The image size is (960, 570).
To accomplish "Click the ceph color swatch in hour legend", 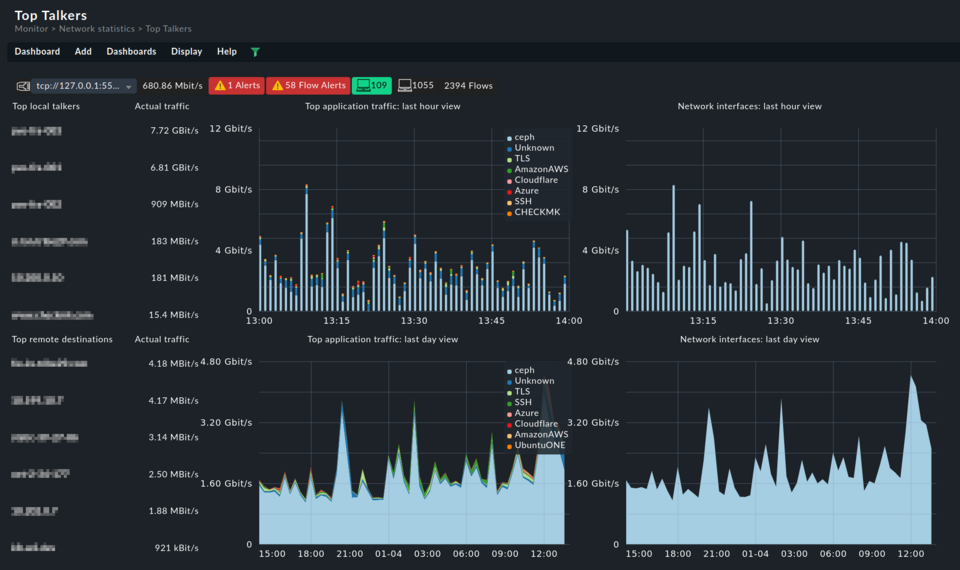I will [x=509, y=138].
